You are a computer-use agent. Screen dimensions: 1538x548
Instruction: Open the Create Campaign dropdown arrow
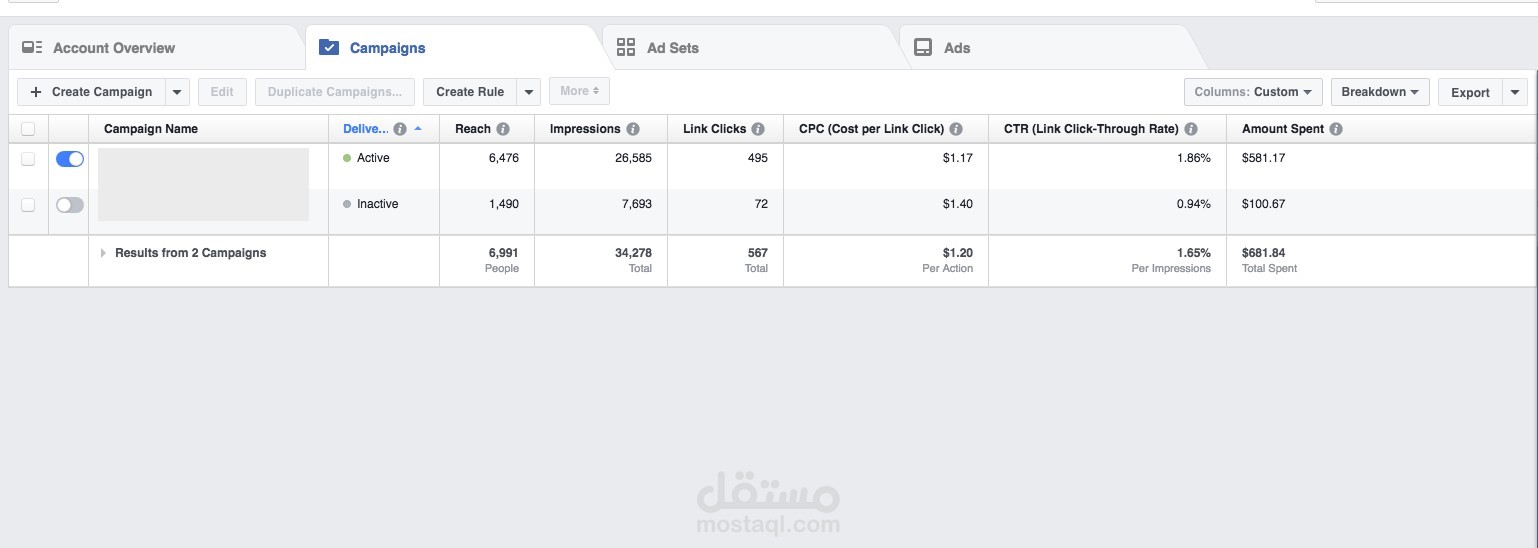pos(177,92)
